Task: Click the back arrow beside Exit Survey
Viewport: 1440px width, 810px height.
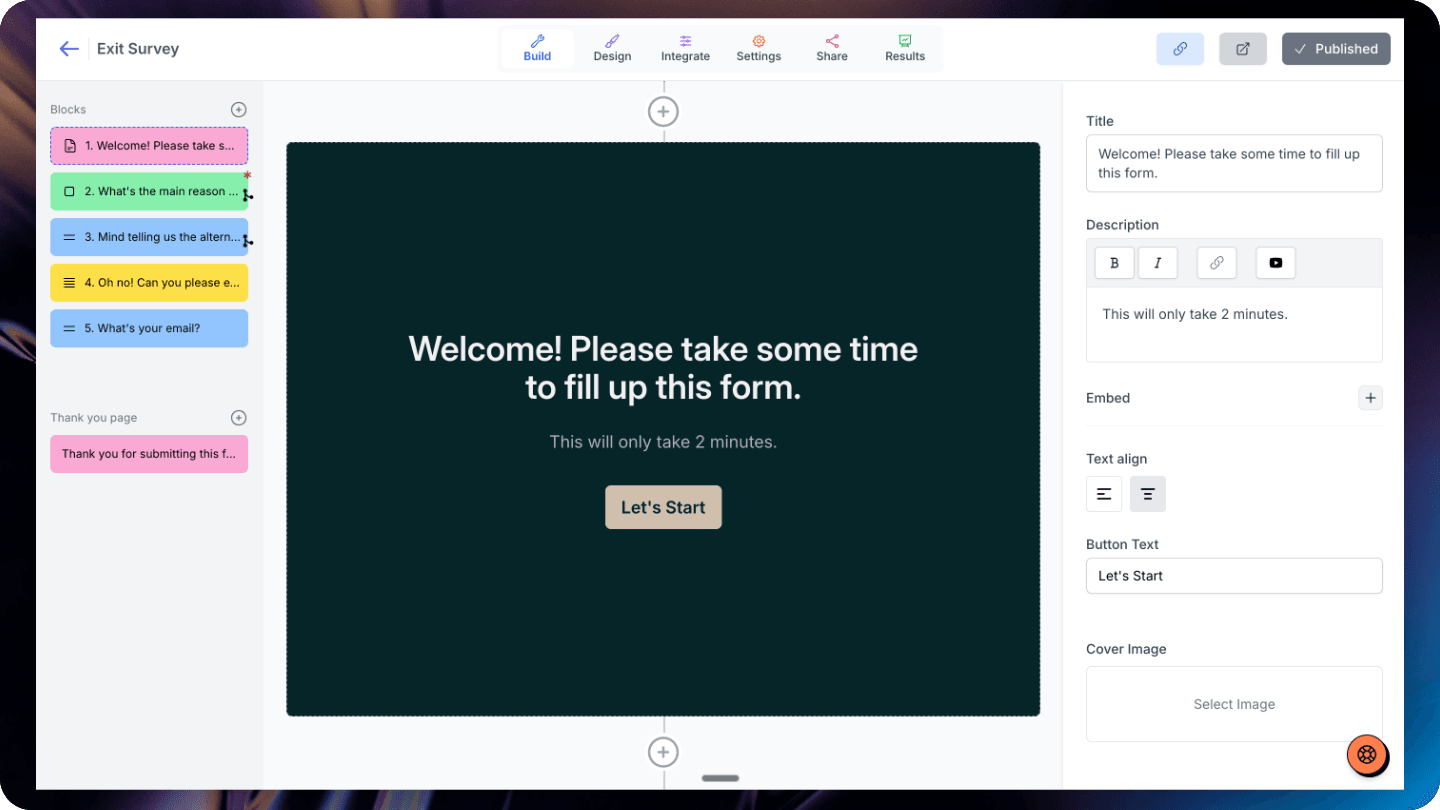Action: (68, 49)
